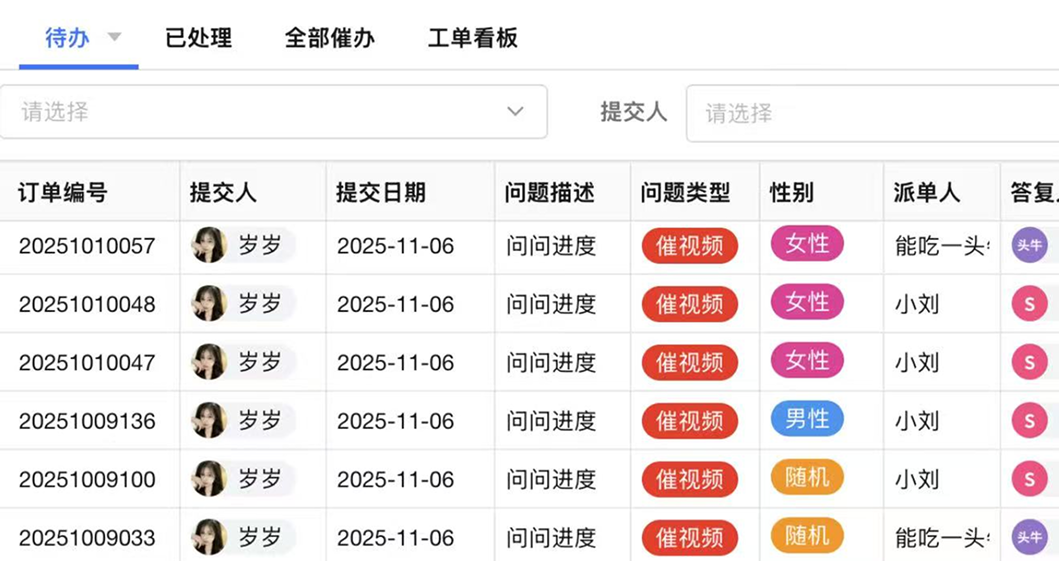The height and width of the screenshot is (561, 1059).
Task: Click 岁岁 avatar in row 20251009100
Action: [209, 479]
